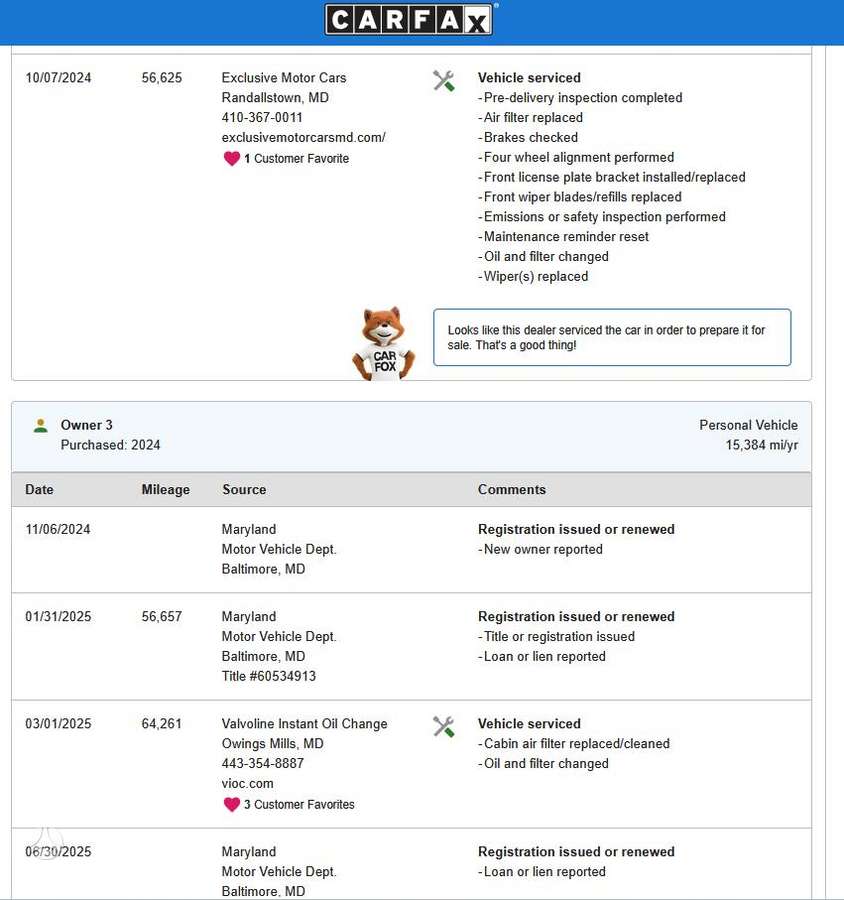
Task: Click Title #60534913 text
Action: 269,676
